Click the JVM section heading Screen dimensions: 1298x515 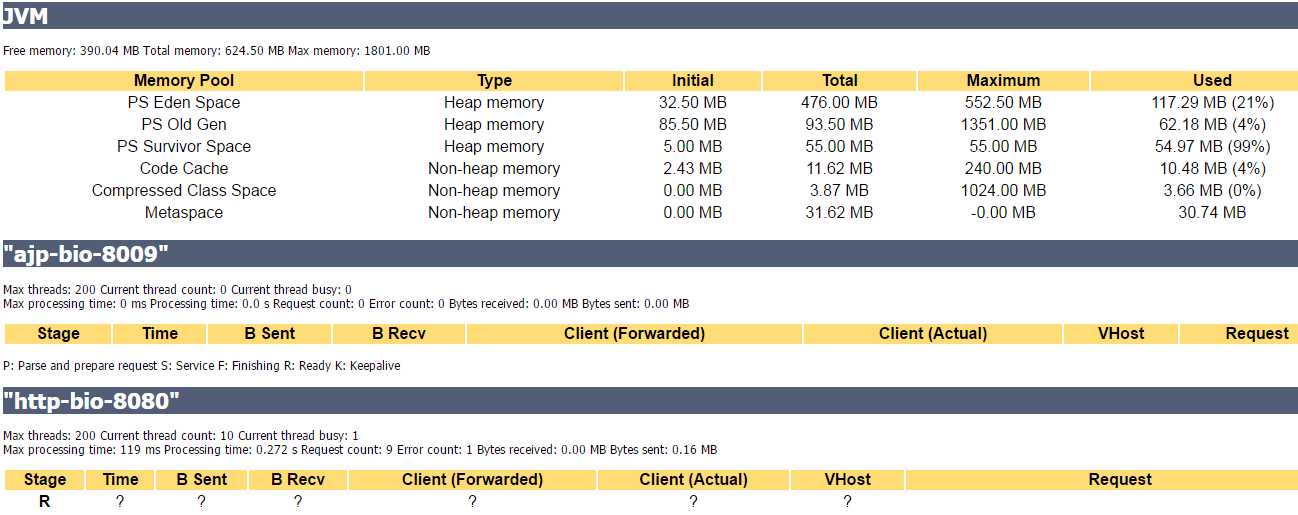coord(26,16)
